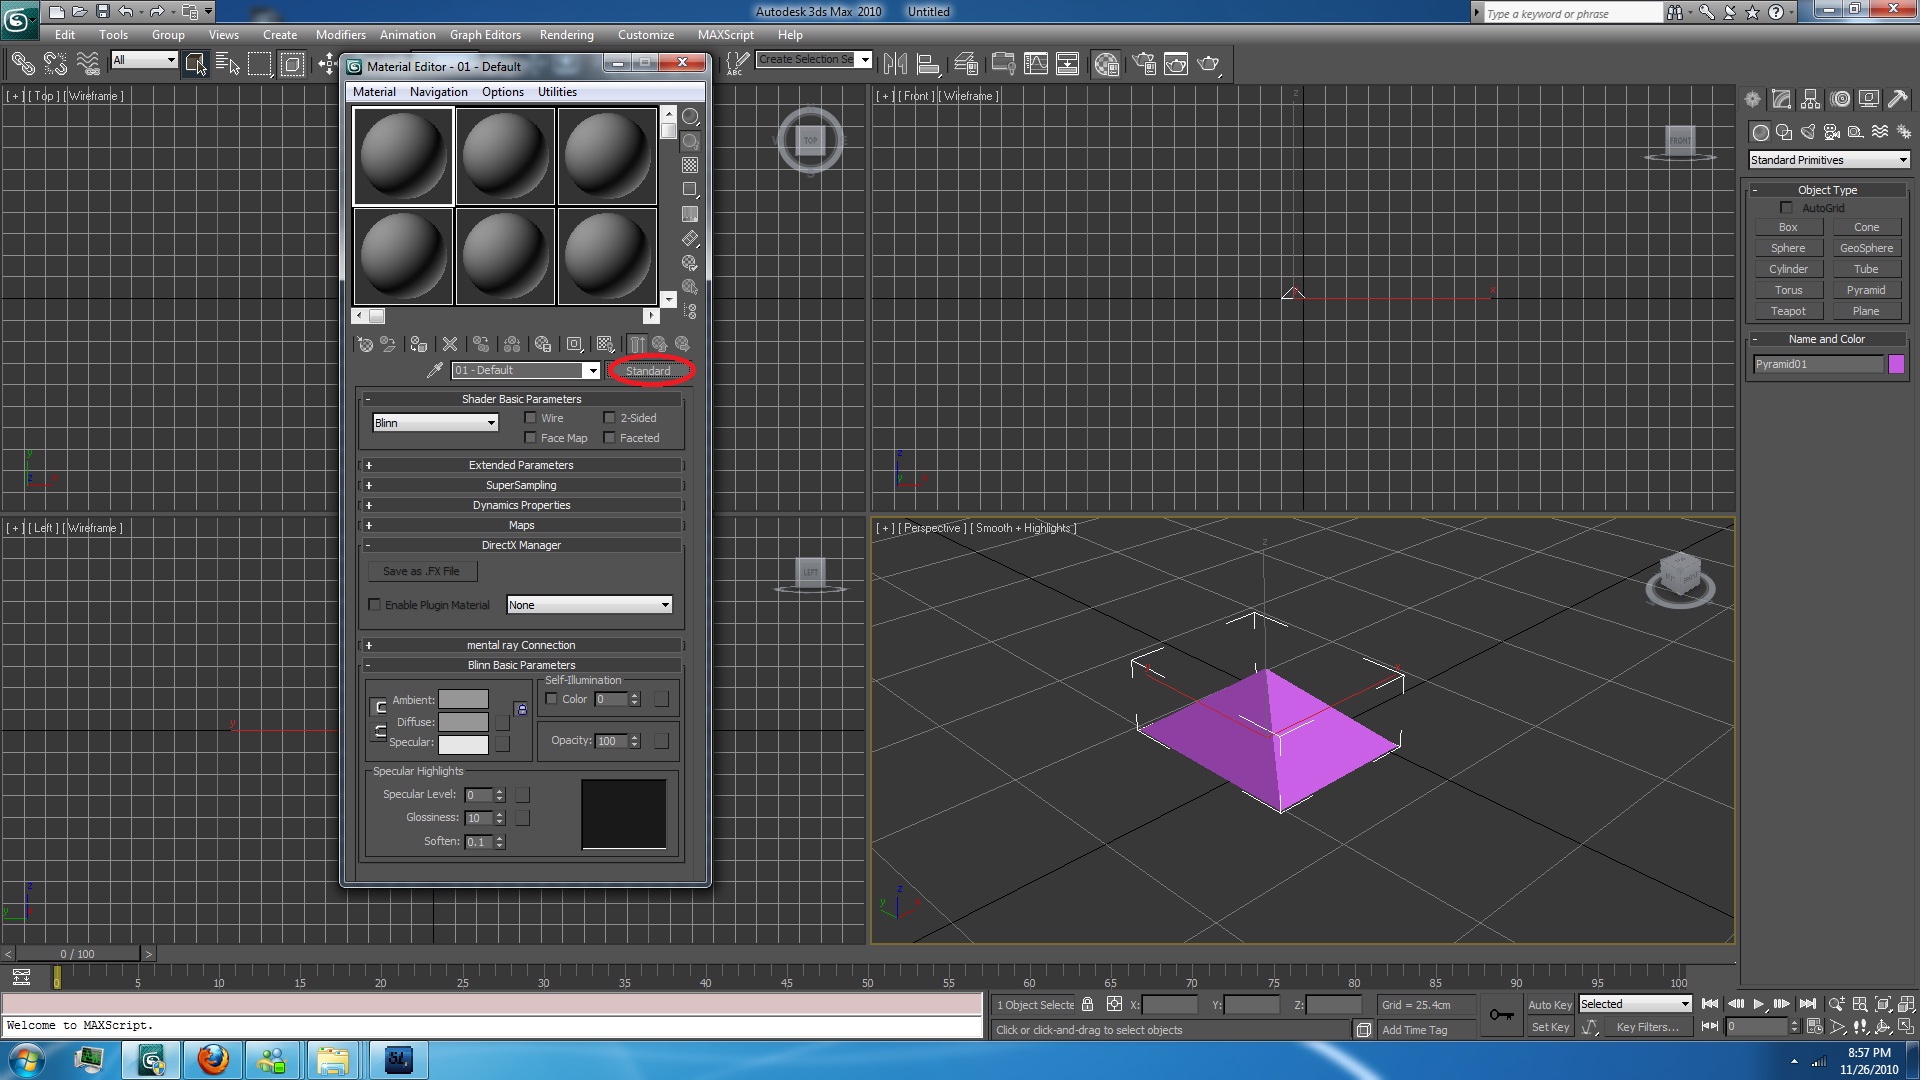Open the Utilities hammer panel tab
The image size is (1932, 1080).
pyautogui.click(x=1897, y=99)
